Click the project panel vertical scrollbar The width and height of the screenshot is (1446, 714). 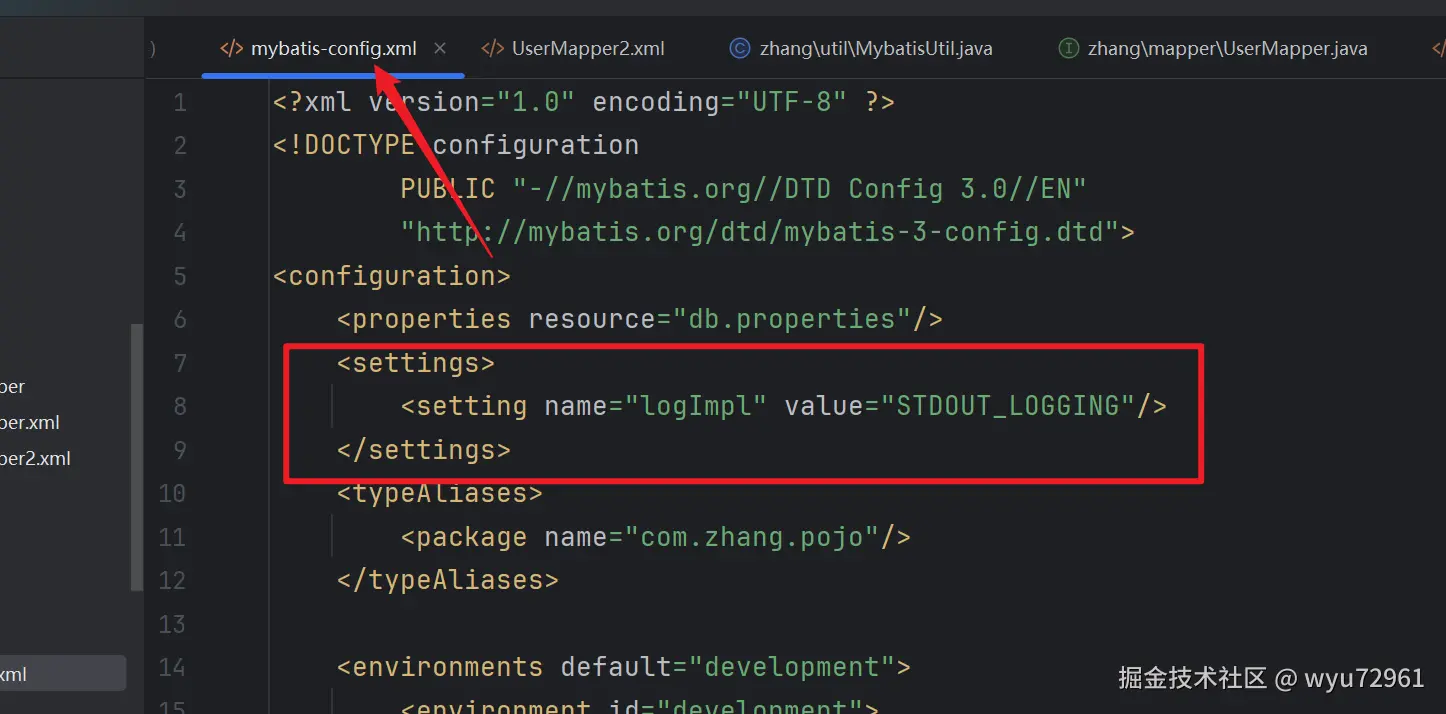(136, 455)
